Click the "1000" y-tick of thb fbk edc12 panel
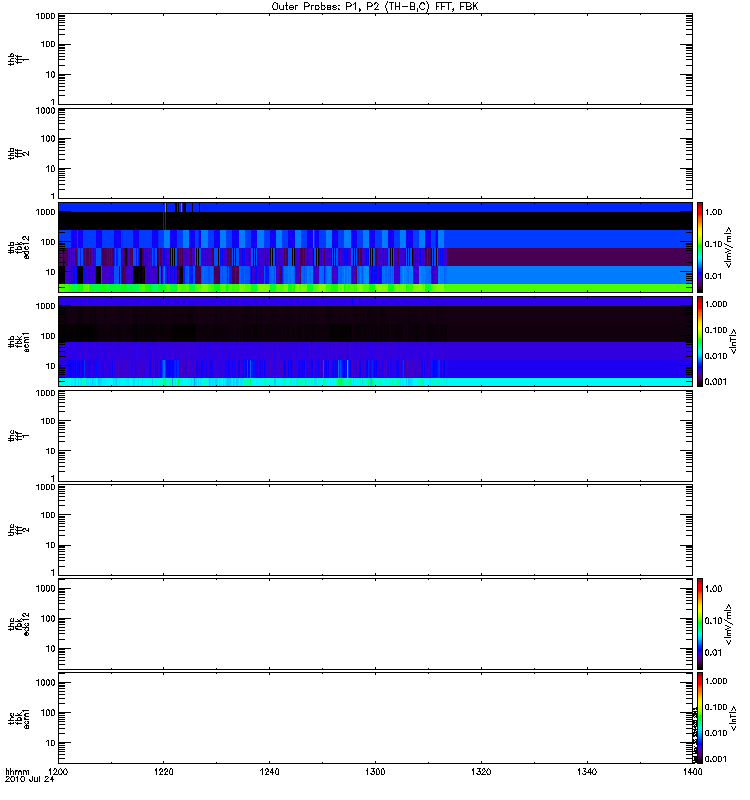 45,212
